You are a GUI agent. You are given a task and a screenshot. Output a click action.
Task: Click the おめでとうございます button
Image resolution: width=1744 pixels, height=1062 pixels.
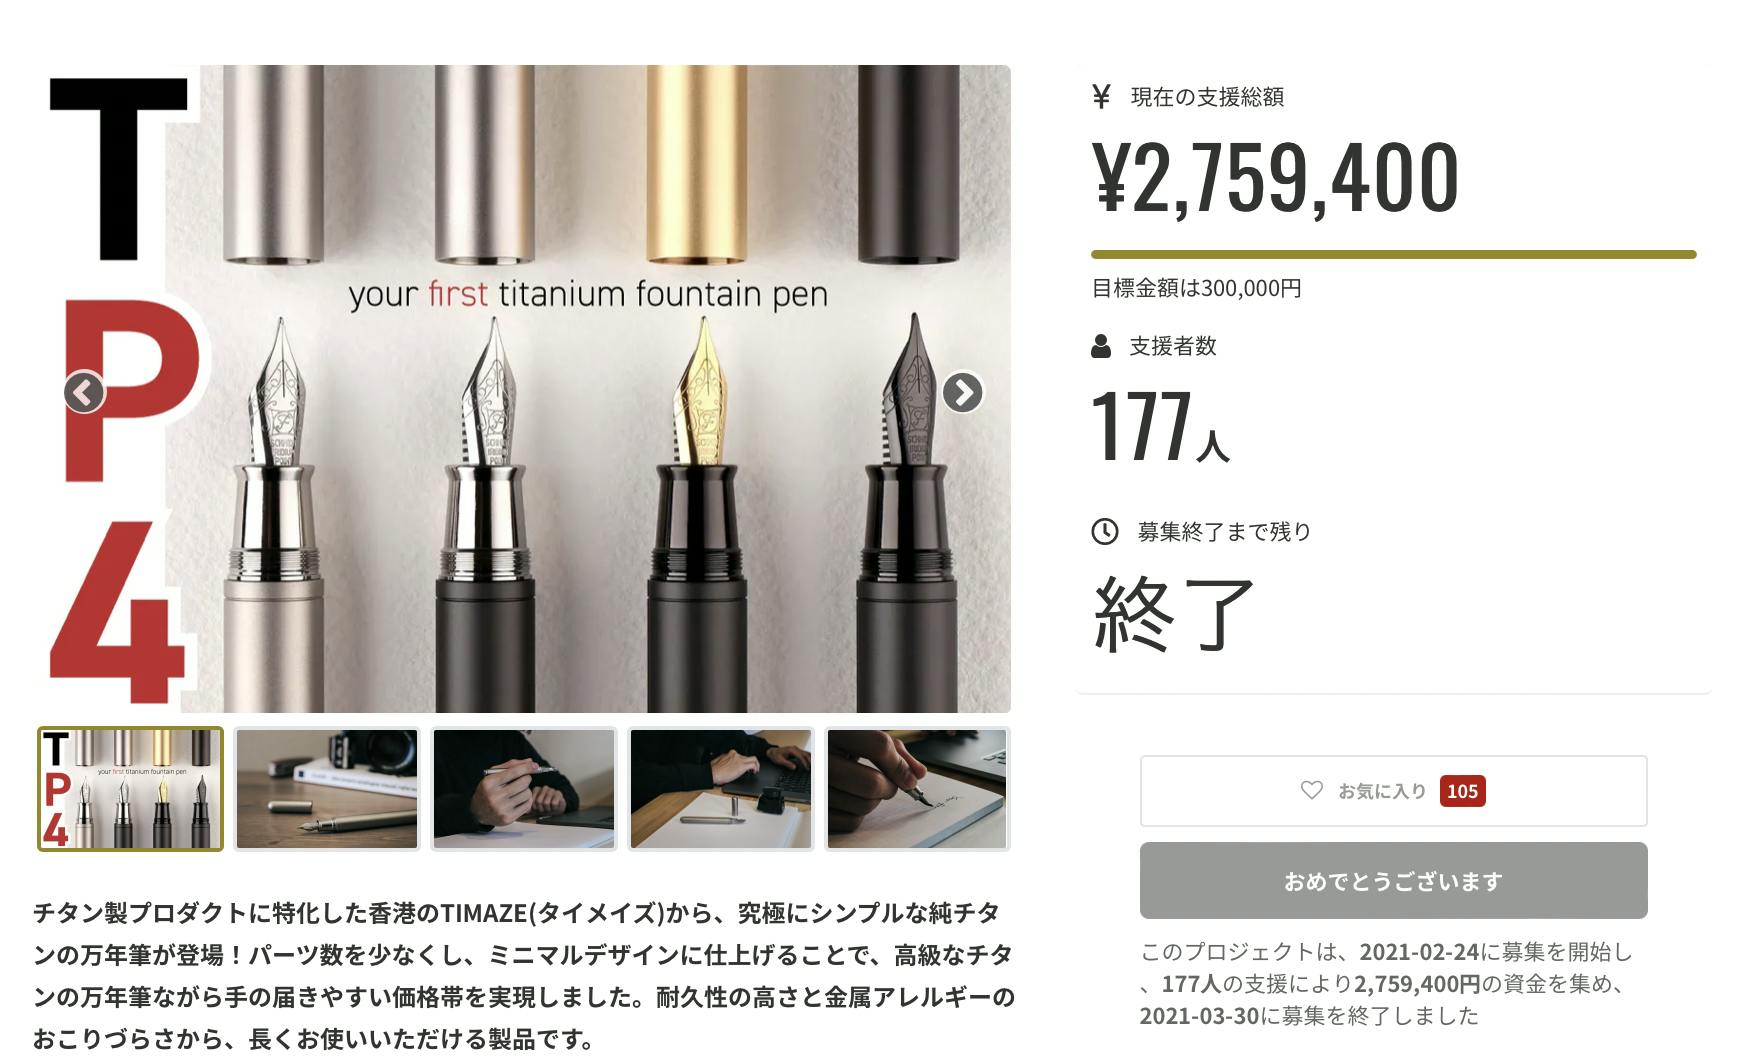tap(1393, 881)
